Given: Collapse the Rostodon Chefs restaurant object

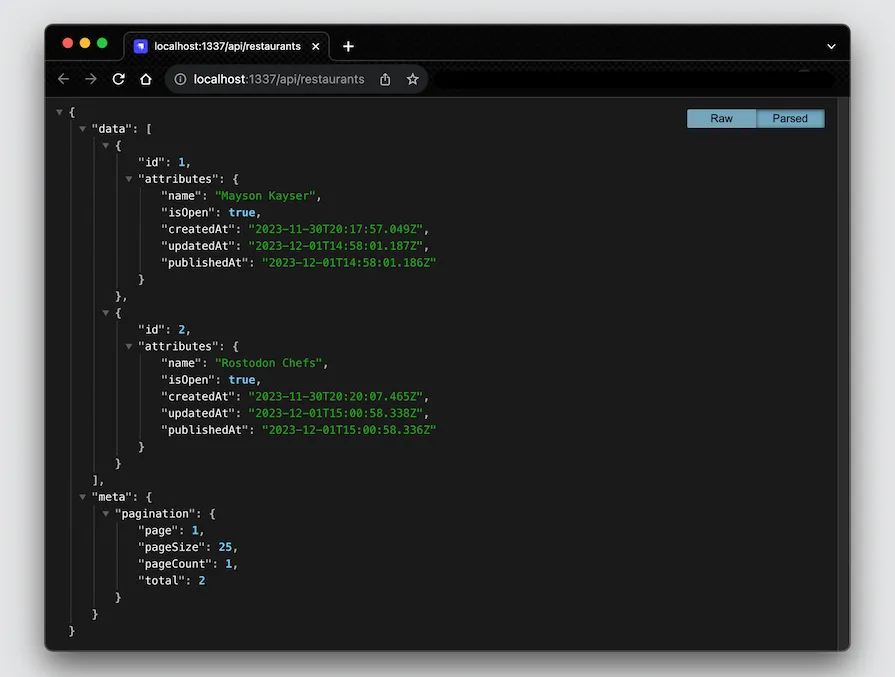Looking at the screenshot, I should click(x=106, y=312).
